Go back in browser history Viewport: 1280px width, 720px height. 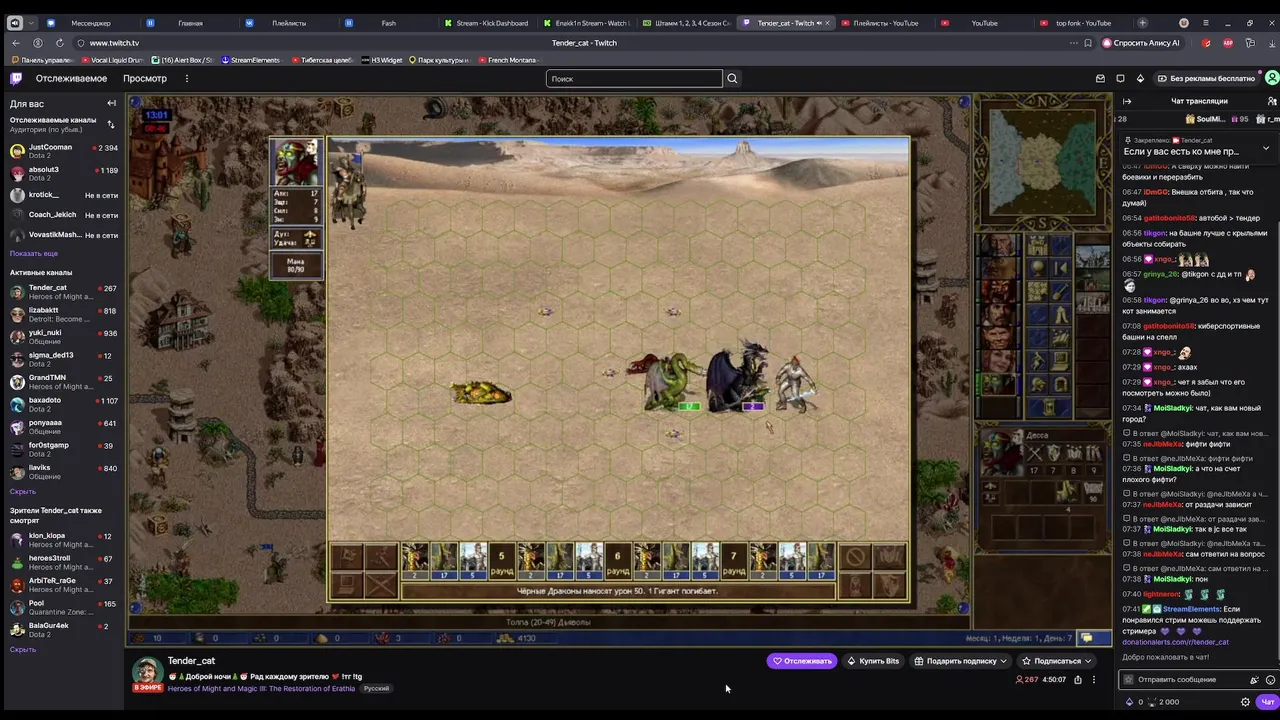tap(16, 43)
